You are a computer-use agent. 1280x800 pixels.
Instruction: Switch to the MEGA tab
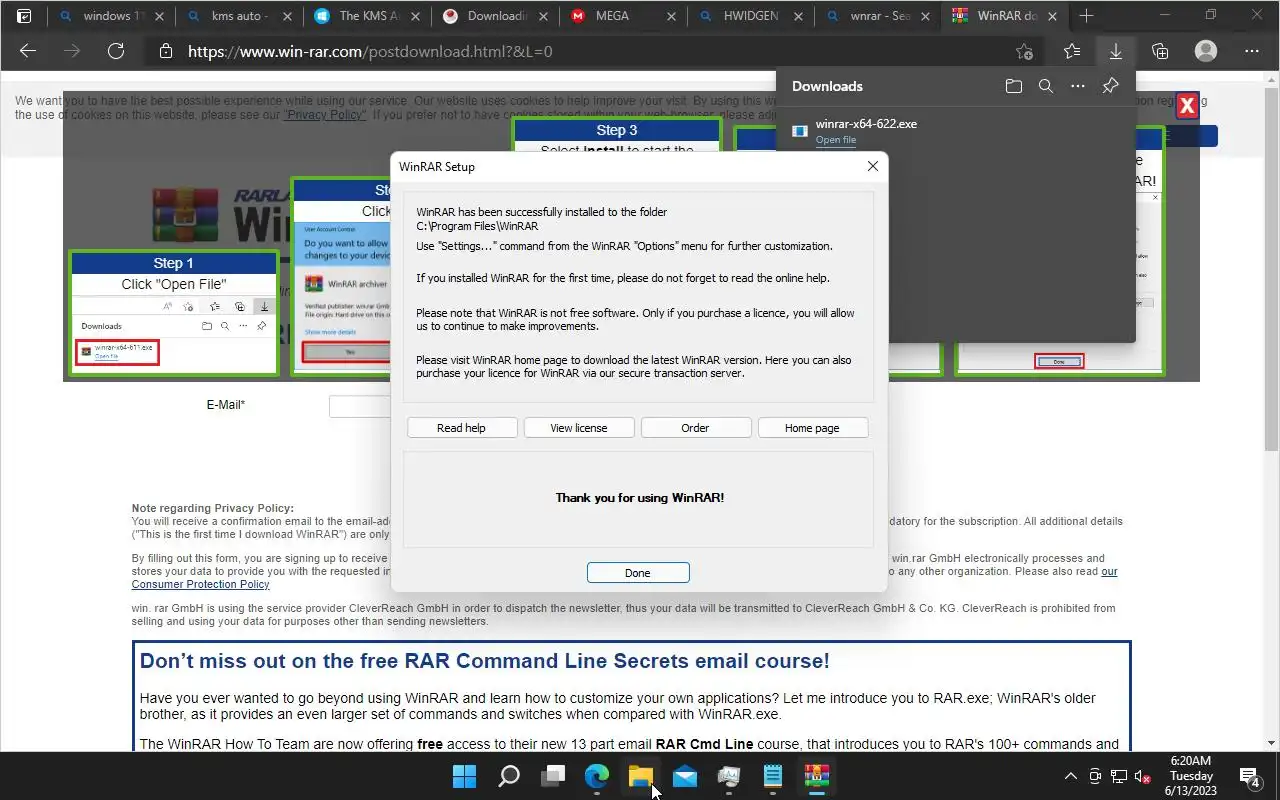coord(622,16)
